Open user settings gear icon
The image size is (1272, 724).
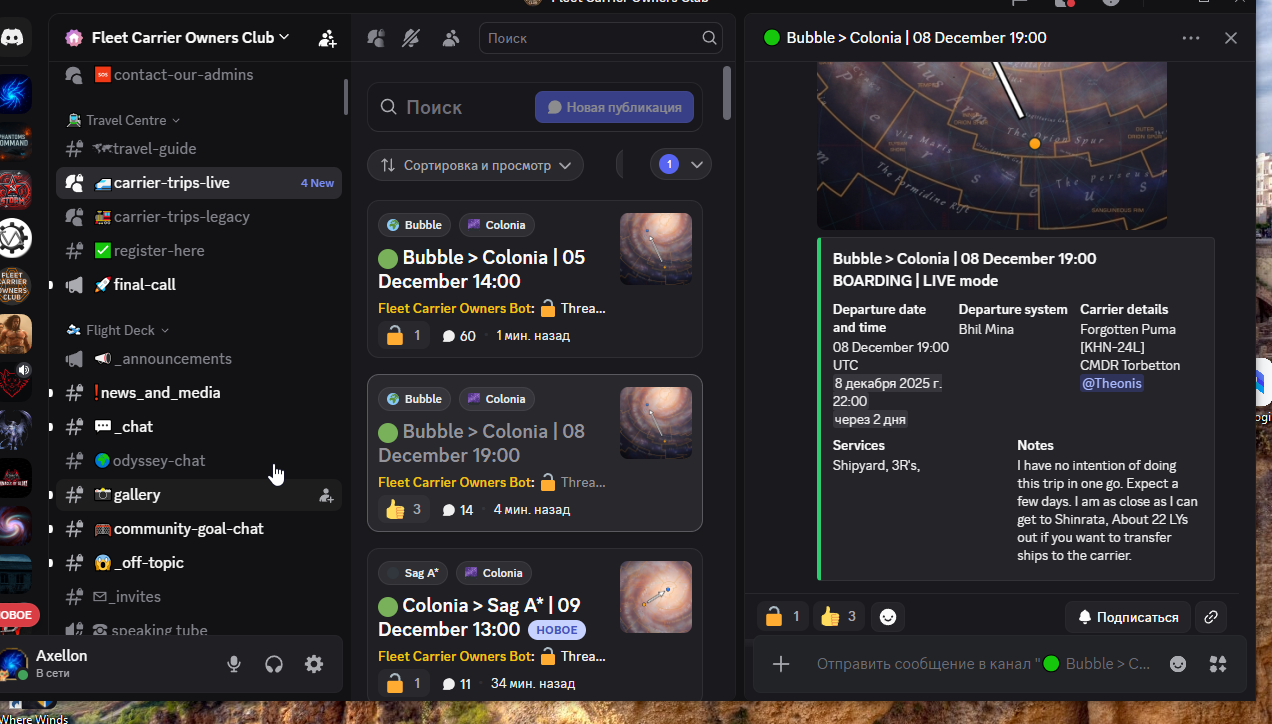tap(314, 664)
